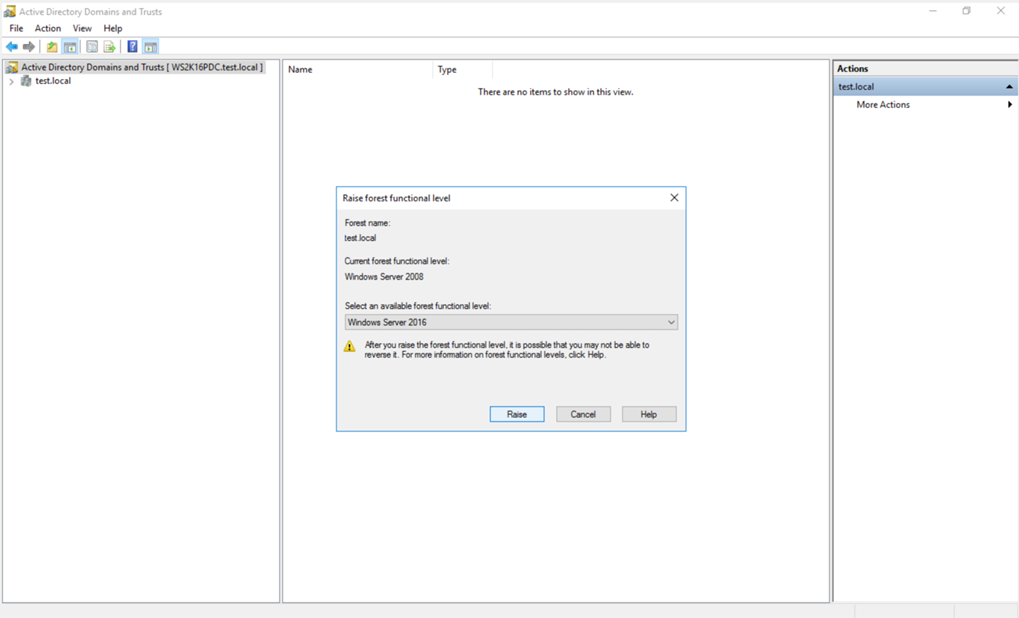Click the 'Select an available forest functional level:' label
This screenshot has width=1019, height=618.
(418, 305)
